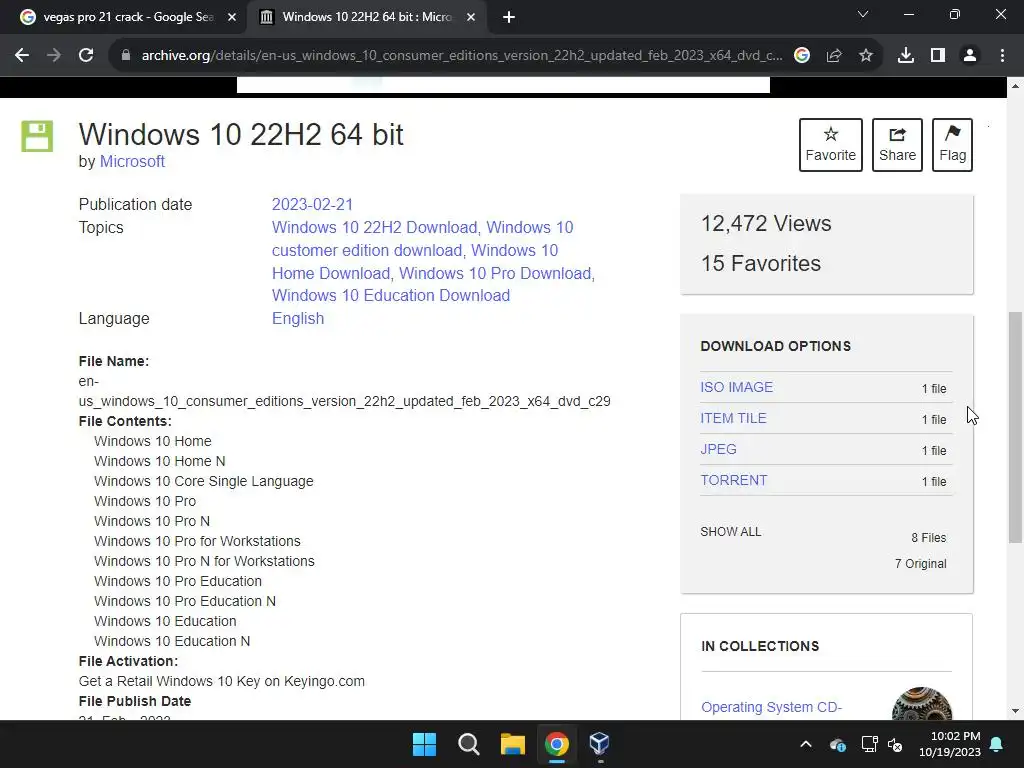The height and width of the screenshot is (768, 1024).
Task: Click Windows 10 Core Single Language line
Action: point(204,481)
